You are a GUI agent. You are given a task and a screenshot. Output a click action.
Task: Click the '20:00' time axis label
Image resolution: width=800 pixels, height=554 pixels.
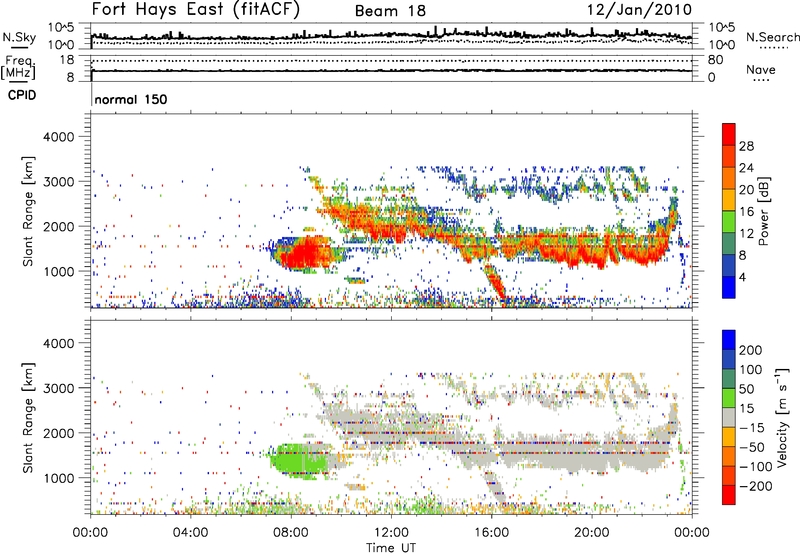tap(592, 533)
